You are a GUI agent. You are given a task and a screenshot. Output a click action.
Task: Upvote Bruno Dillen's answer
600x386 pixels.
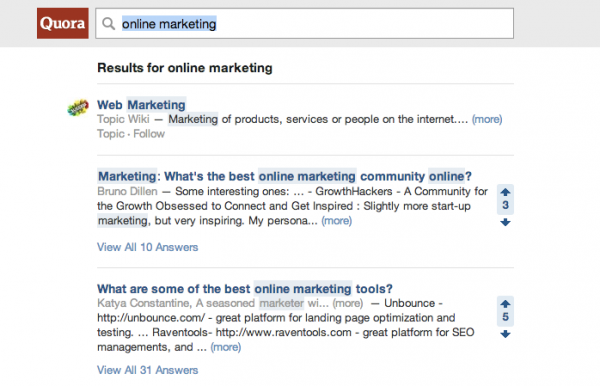(505, 192)
